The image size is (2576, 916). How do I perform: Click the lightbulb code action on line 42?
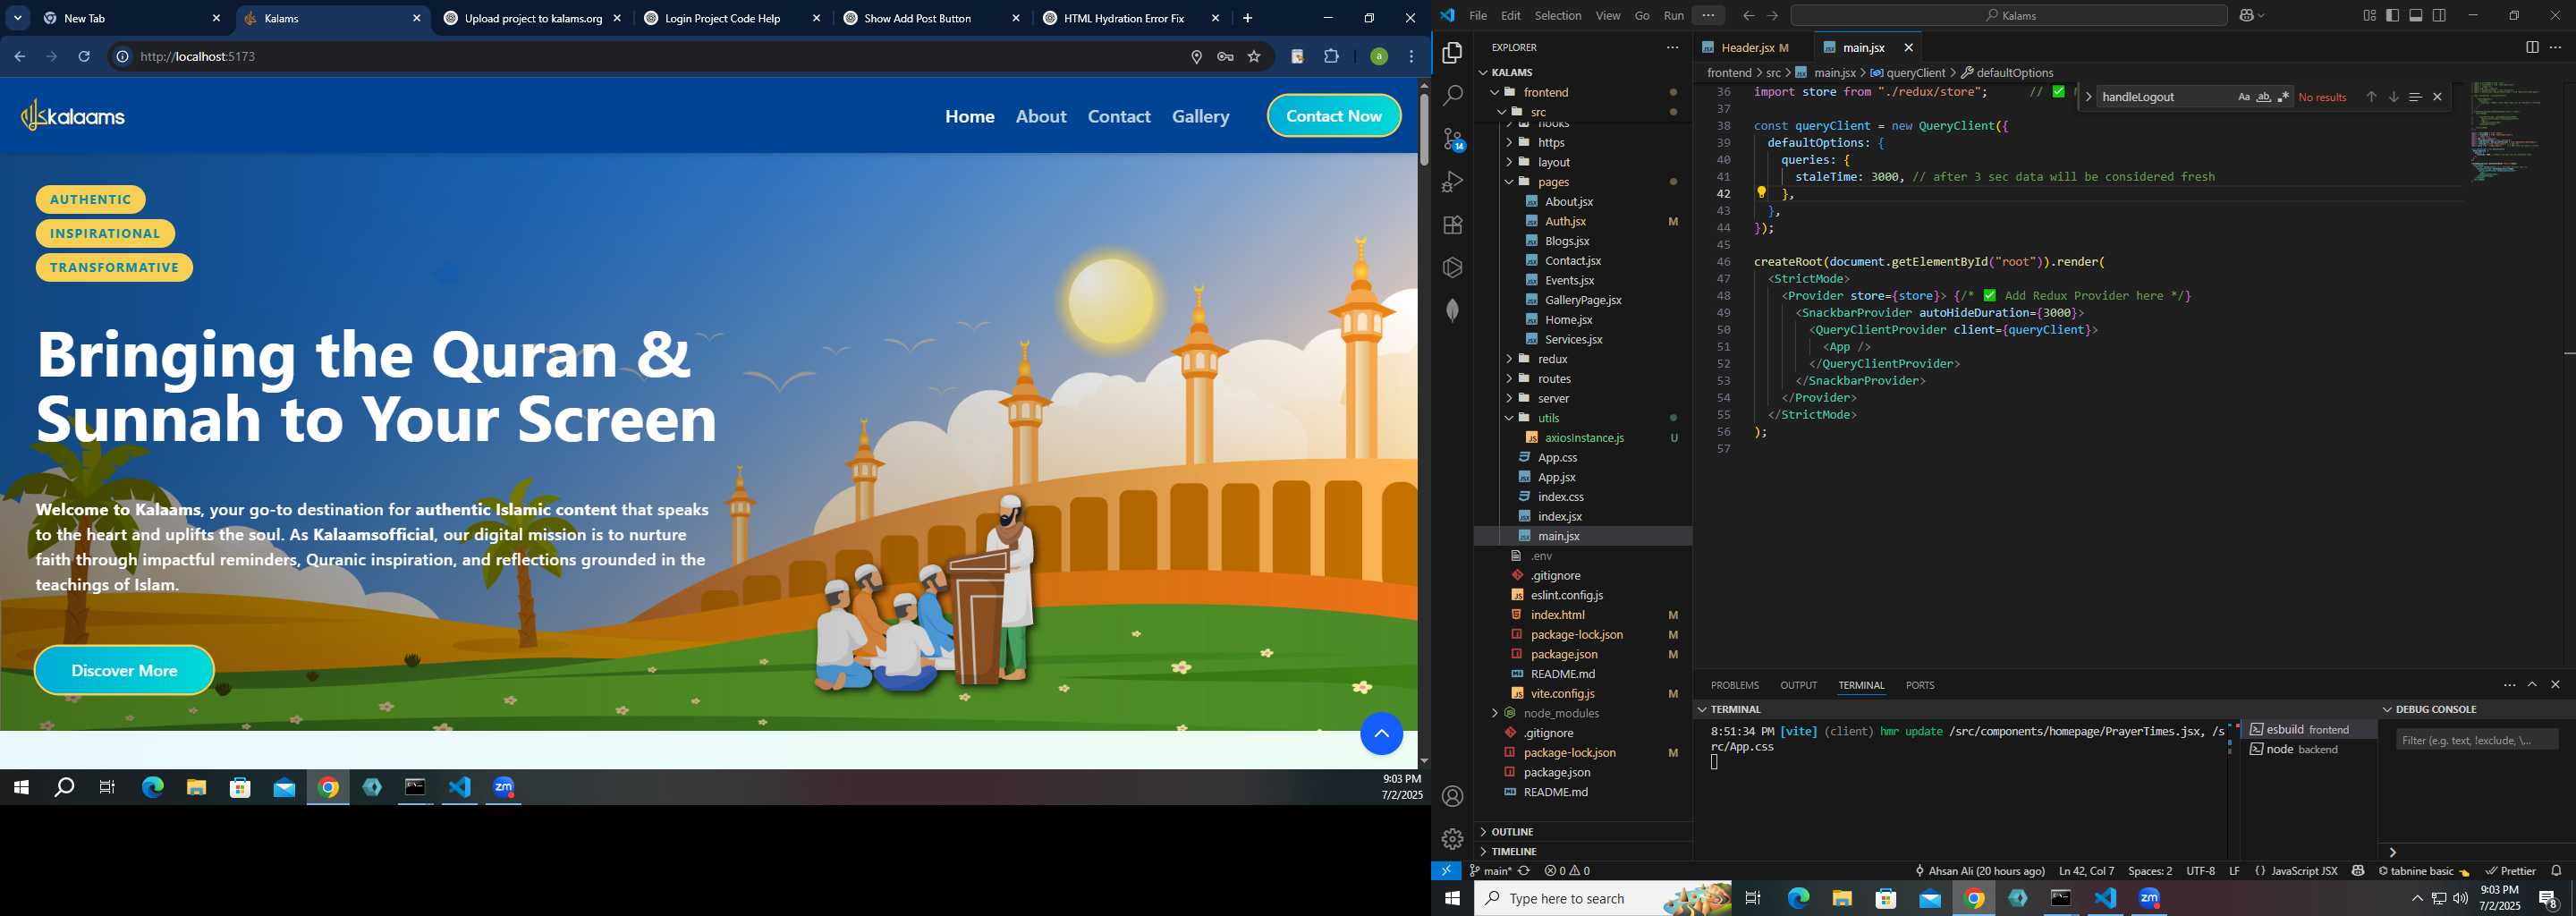tap(1761, 193)
